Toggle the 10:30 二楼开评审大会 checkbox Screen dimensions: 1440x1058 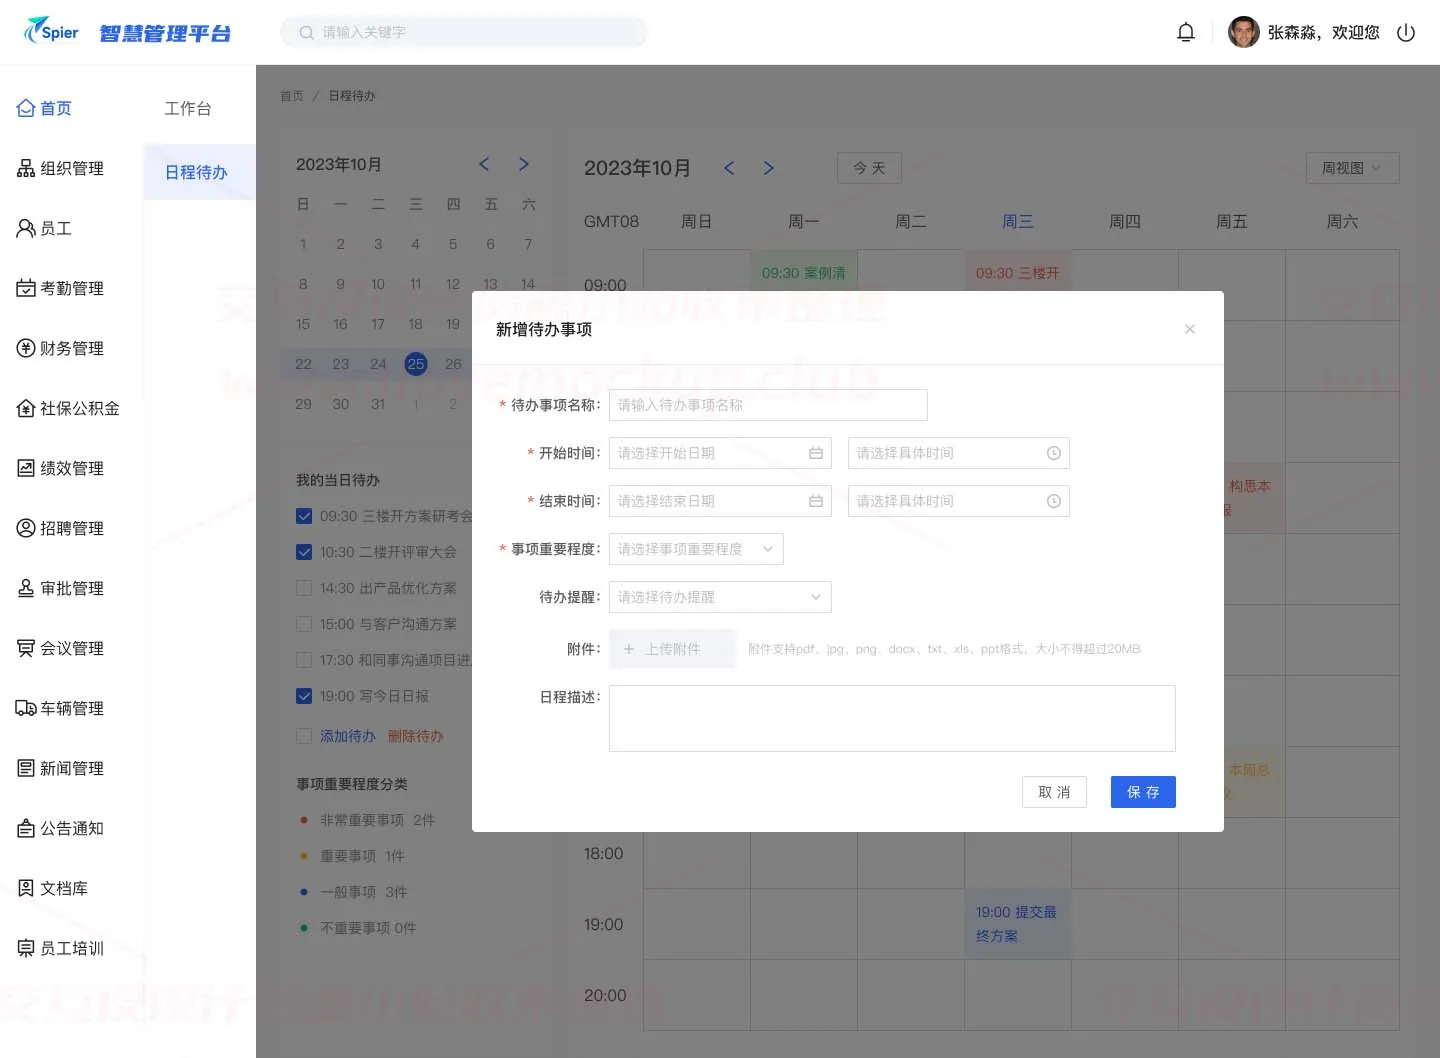tap(304, 552)
